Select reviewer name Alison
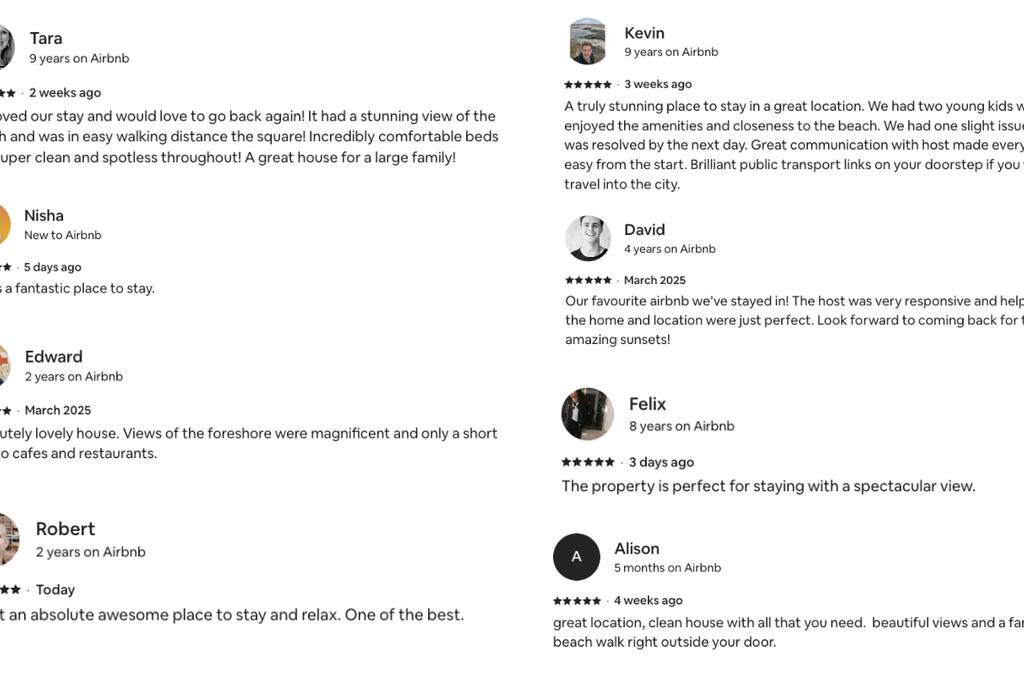1024x683 pixels. tap(636, 549)
